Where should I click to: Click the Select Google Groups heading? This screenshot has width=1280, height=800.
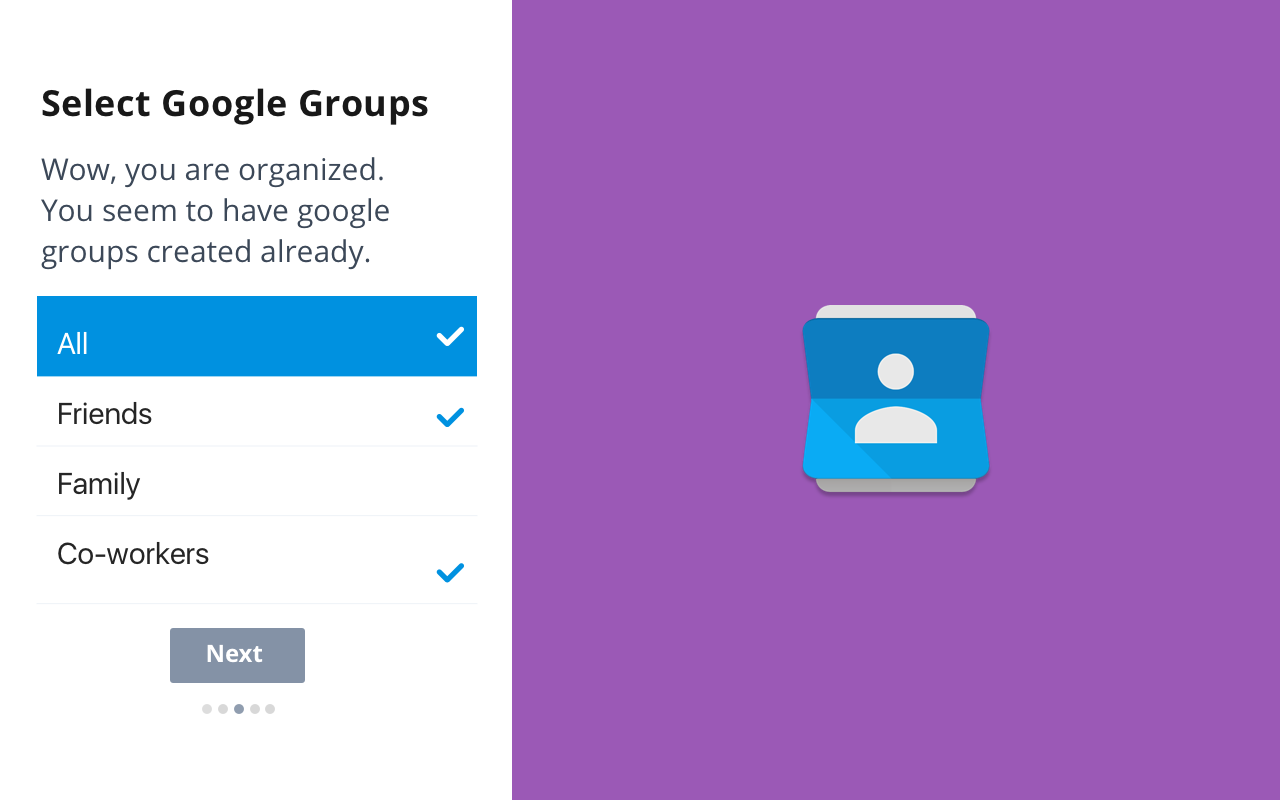pyautogui.click(x=235, y=104)
